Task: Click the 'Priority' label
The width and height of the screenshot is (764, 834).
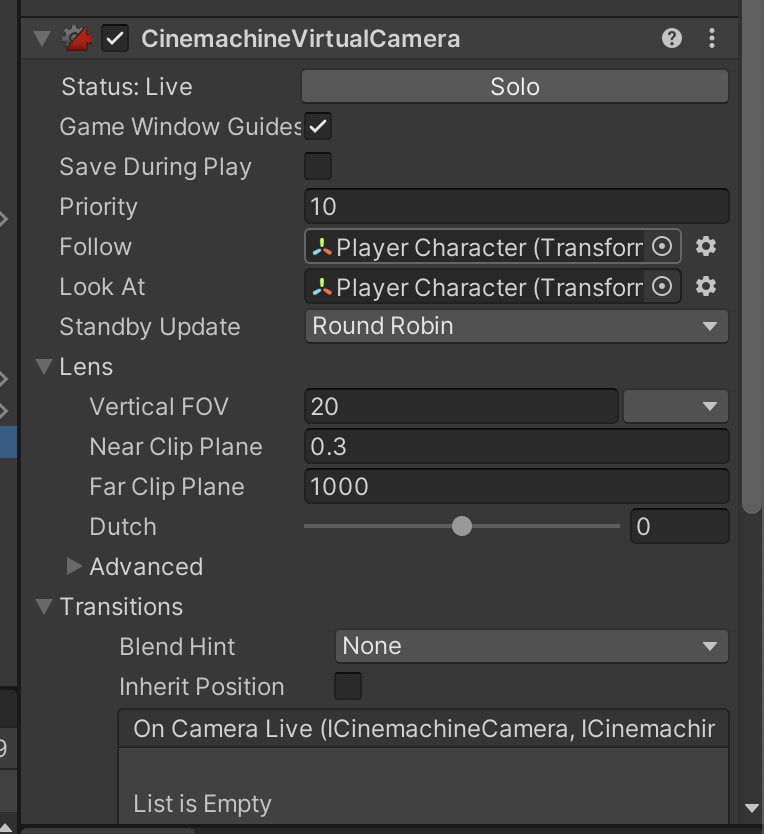Action: (x=98, y=207)
